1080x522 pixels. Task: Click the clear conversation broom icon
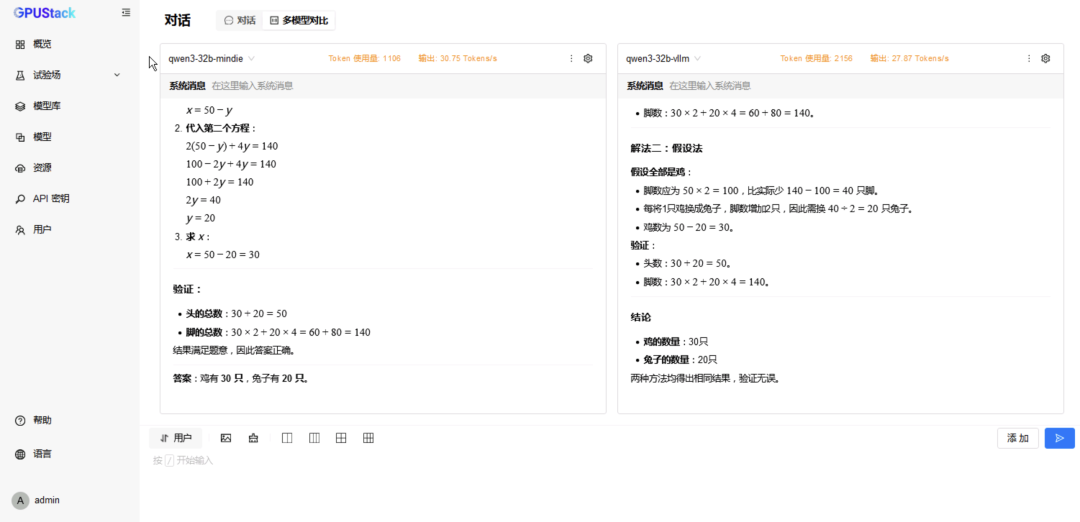coord(253,438)
